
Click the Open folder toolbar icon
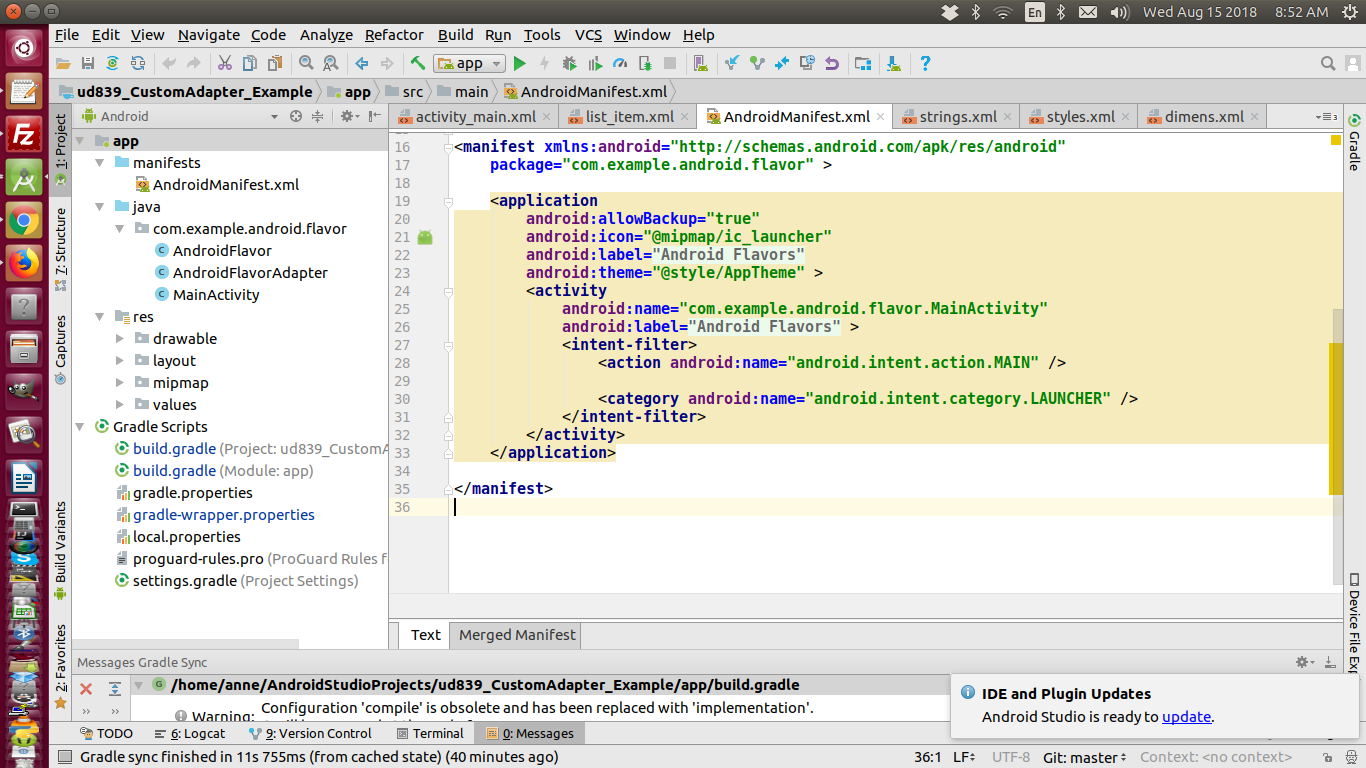64,63
